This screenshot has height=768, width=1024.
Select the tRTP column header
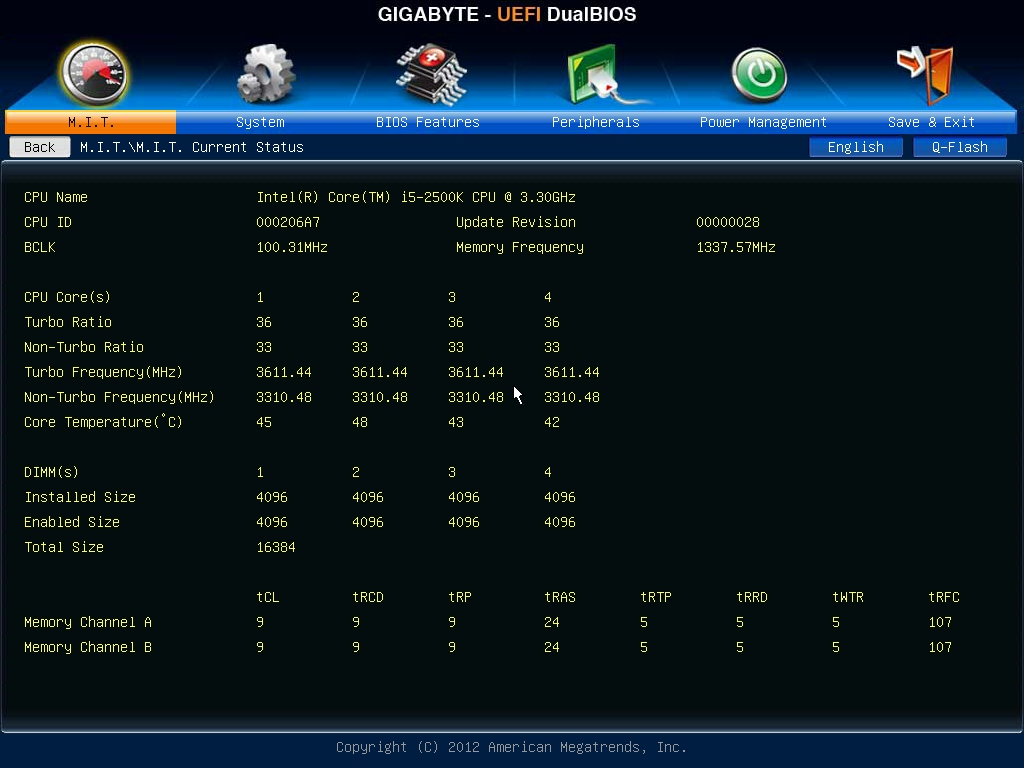pos(656,597)
